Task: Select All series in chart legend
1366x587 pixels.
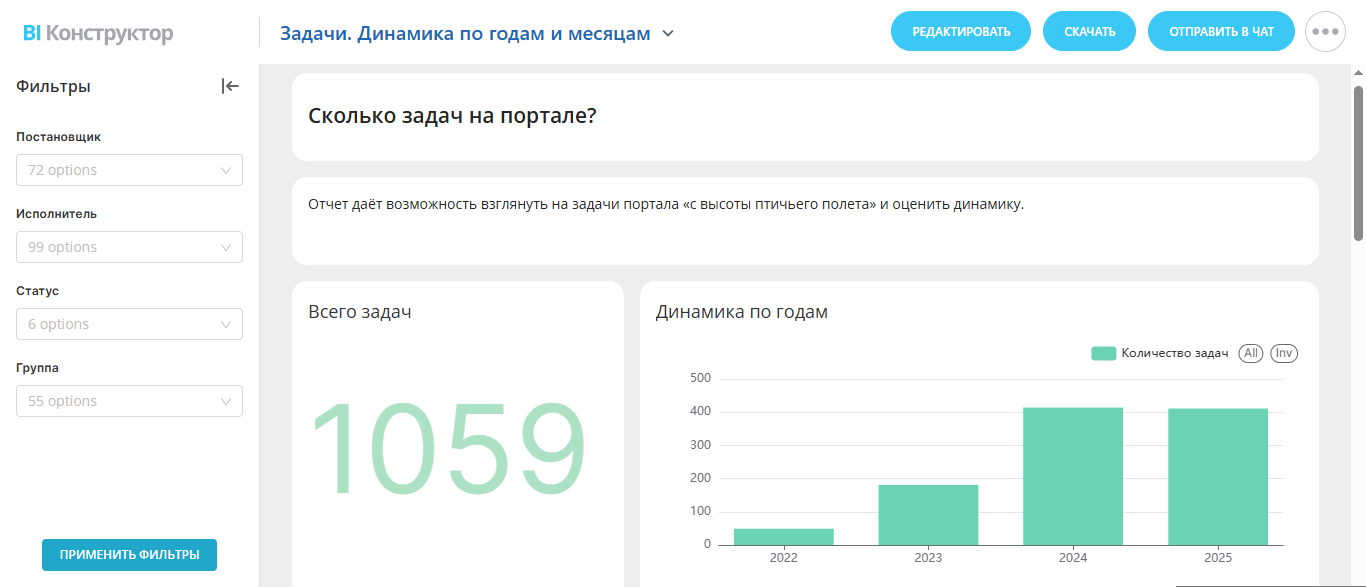Action: pos(1250,353)
